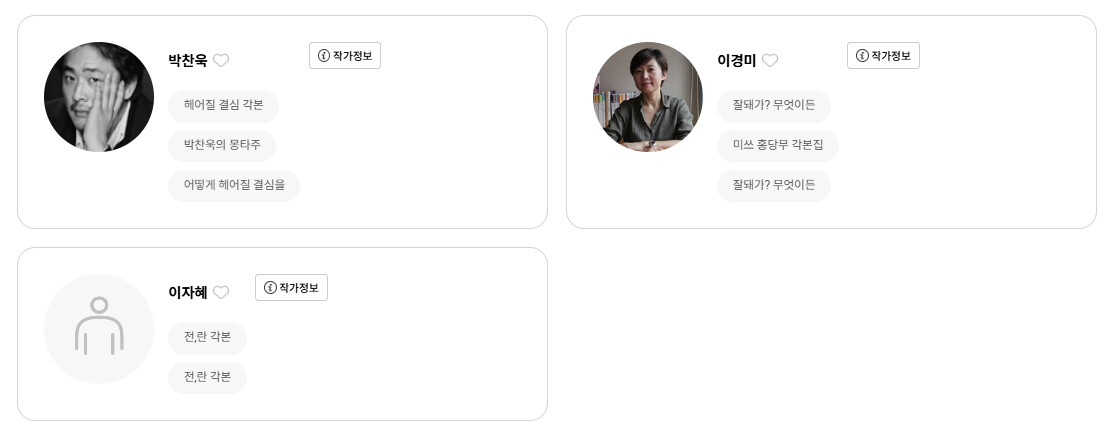Open the lower 전,란 각본 tag
Viewport: 1115px width, 432px height.
click(x=207, y=378)
